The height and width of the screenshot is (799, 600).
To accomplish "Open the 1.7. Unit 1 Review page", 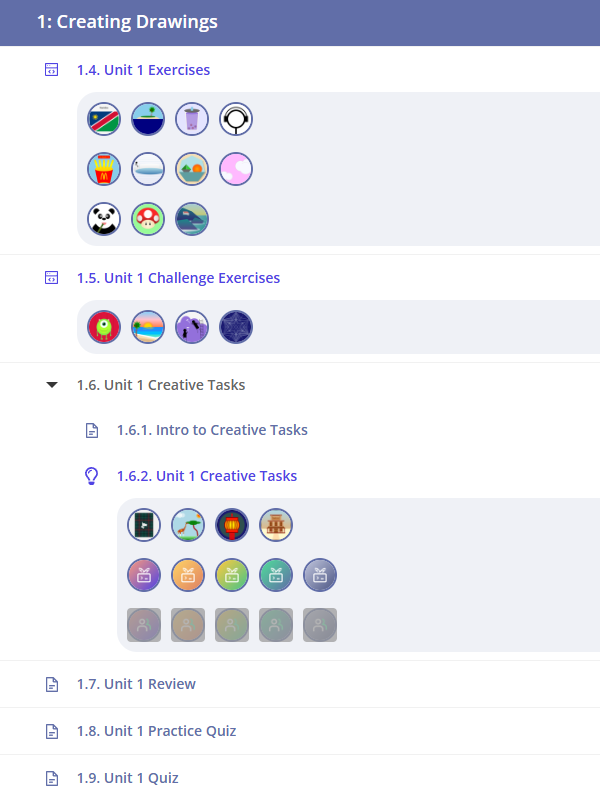I will click(x=136, y=684).
